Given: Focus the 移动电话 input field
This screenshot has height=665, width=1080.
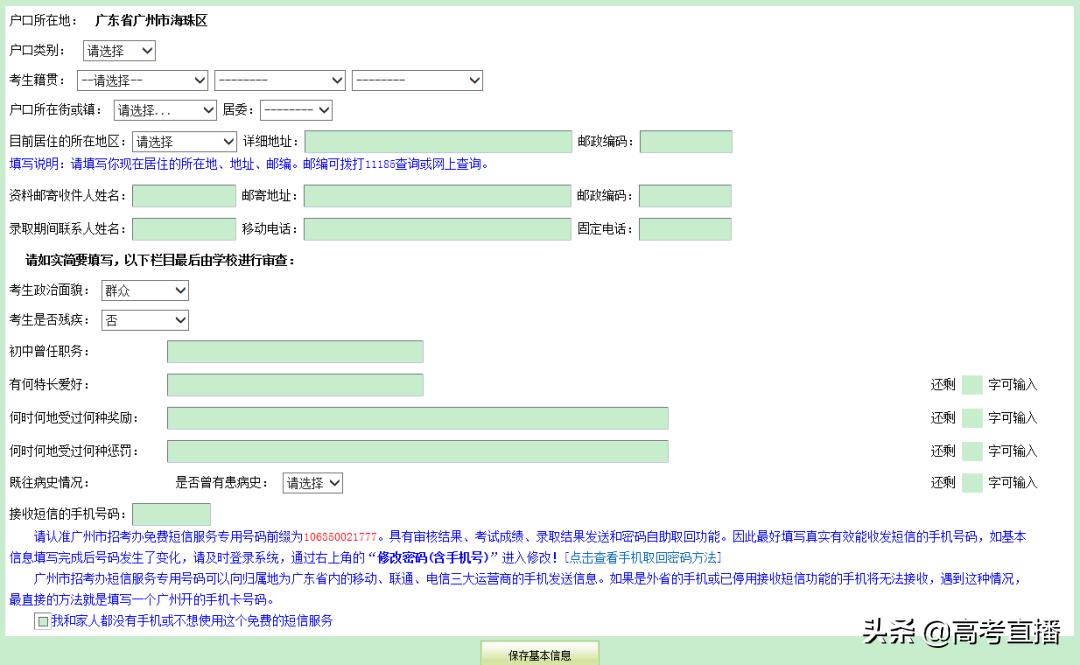Looking at the screenshot, I should 437,229.
